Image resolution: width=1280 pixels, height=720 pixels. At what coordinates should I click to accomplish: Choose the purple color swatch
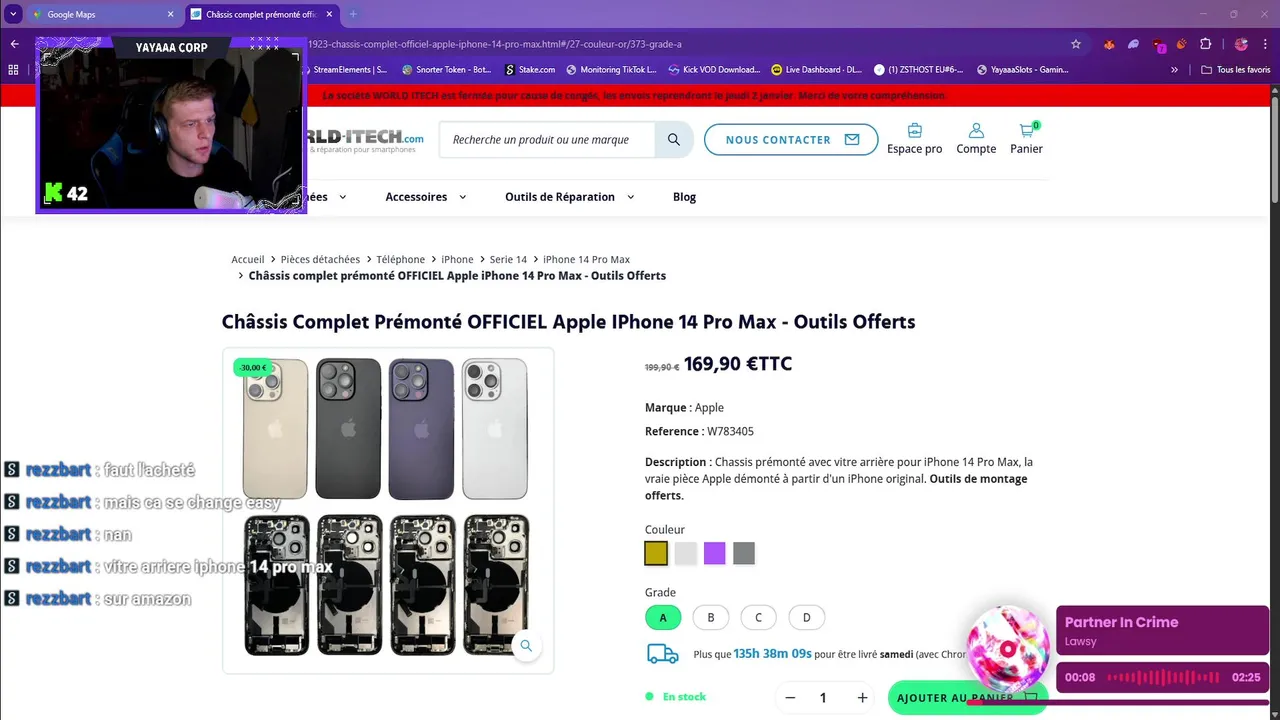click(714, 553)
